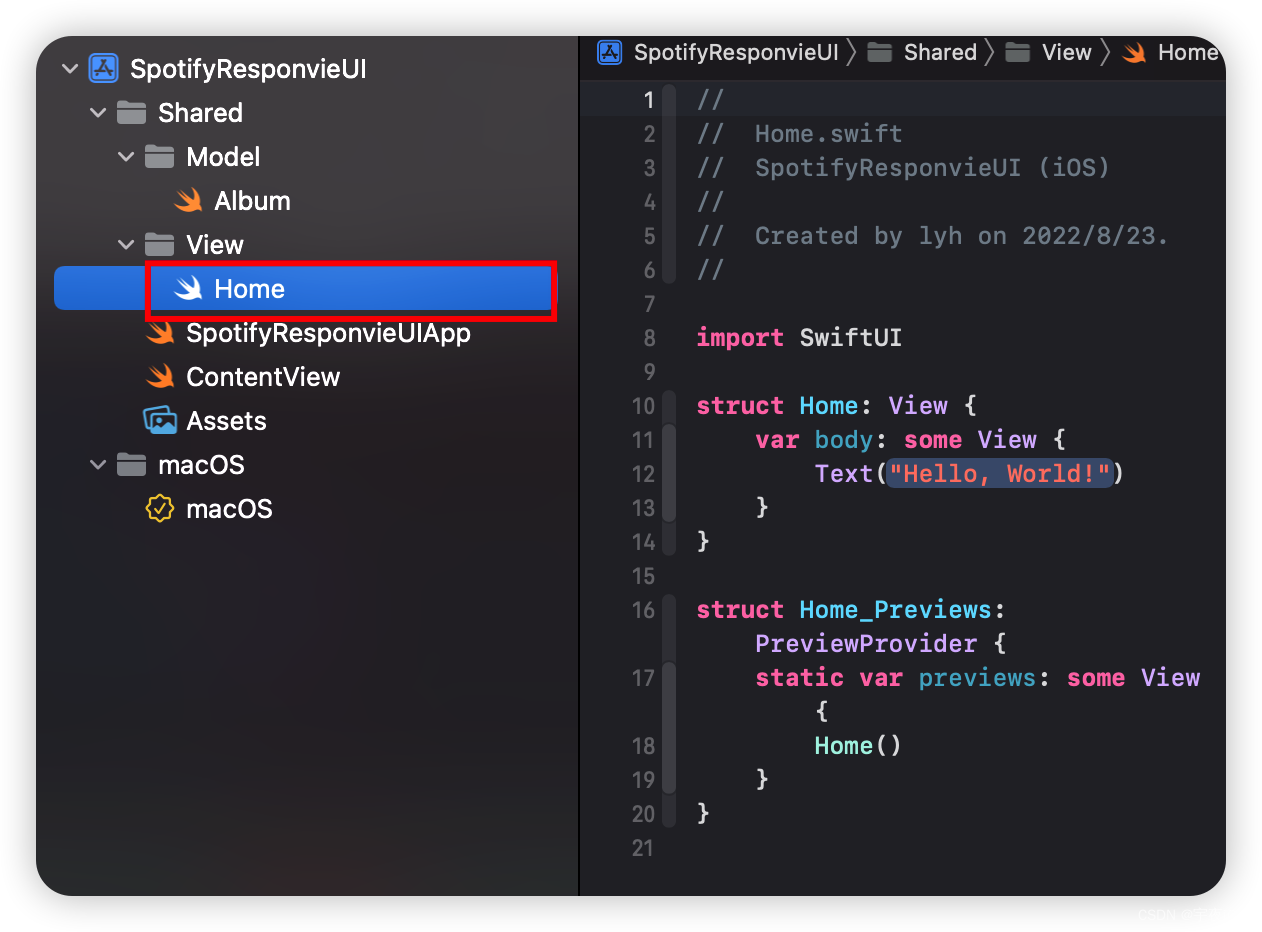Click SpotifyResponvieUI in the breadcrumb bar
1262x932 pixels.
(736, 52)
